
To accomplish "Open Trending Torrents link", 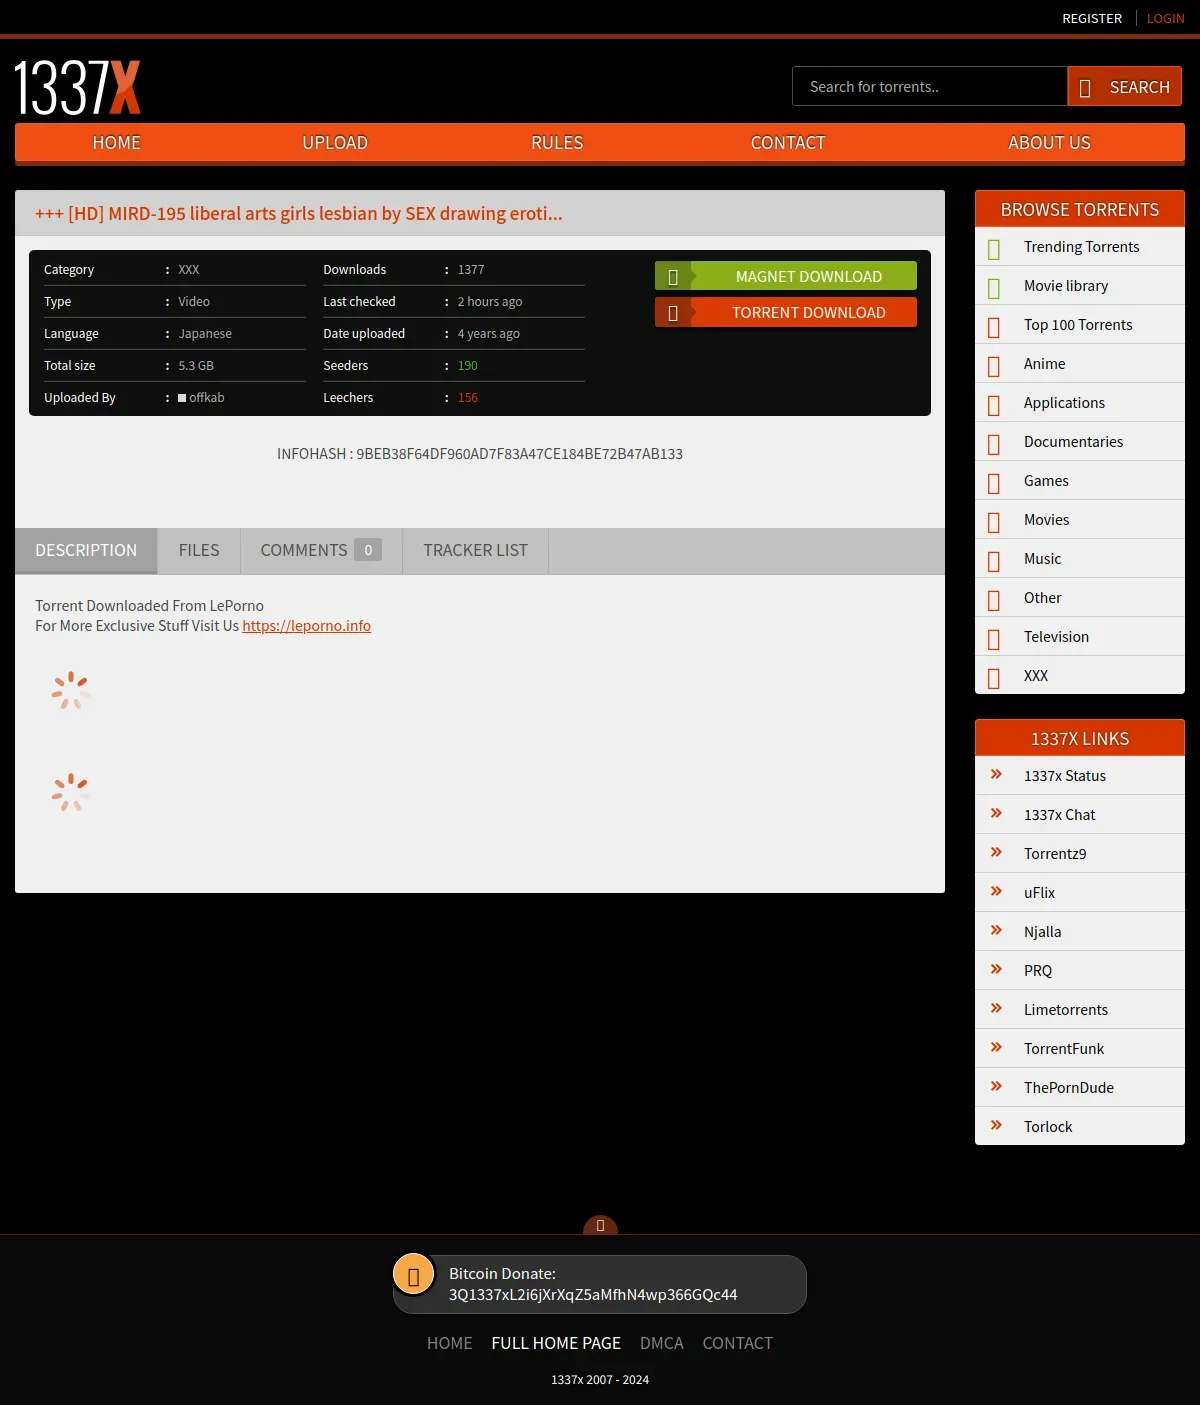I will 1081,247.
